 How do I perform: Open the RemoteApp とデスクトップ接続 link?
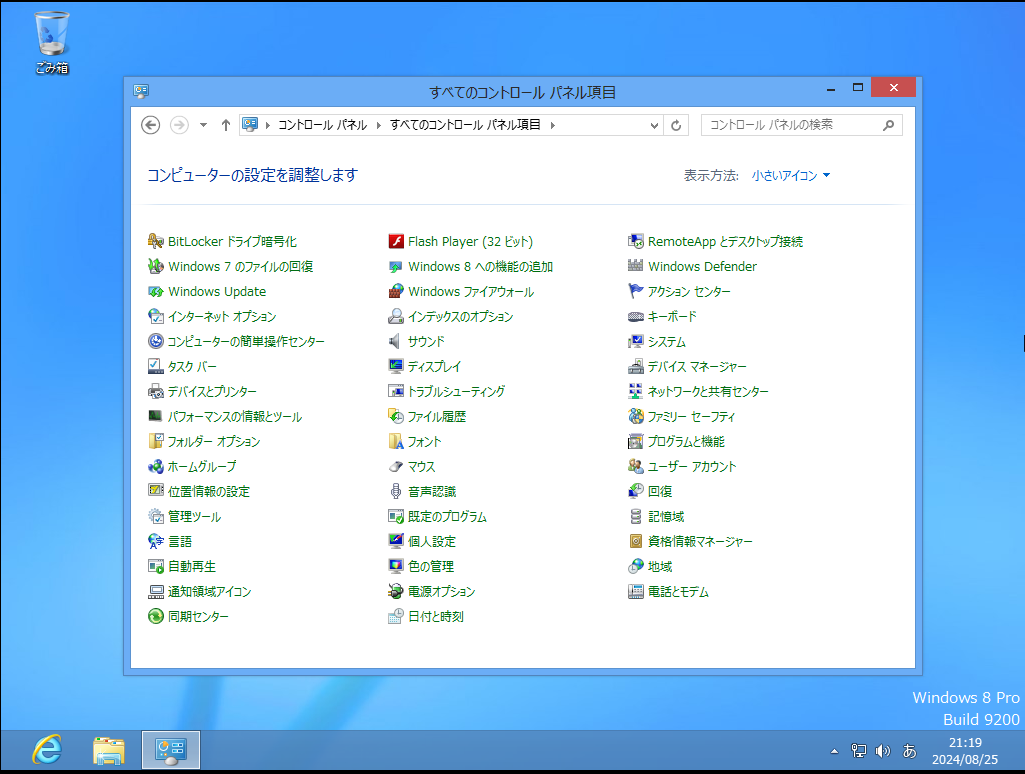725,241
